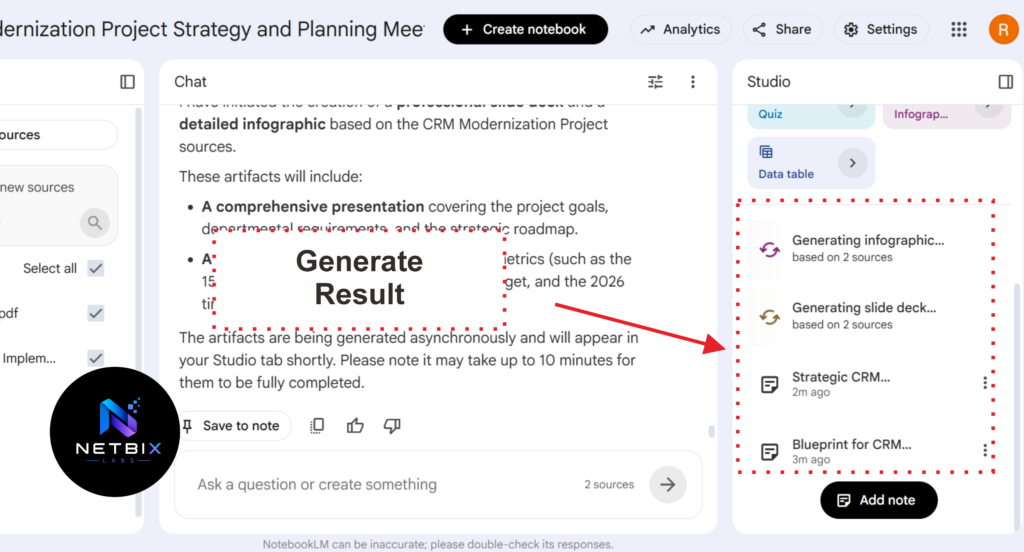Open chat more options menu
The width and height of the screenshot is (1024, 552).
[x=693, y=82]
